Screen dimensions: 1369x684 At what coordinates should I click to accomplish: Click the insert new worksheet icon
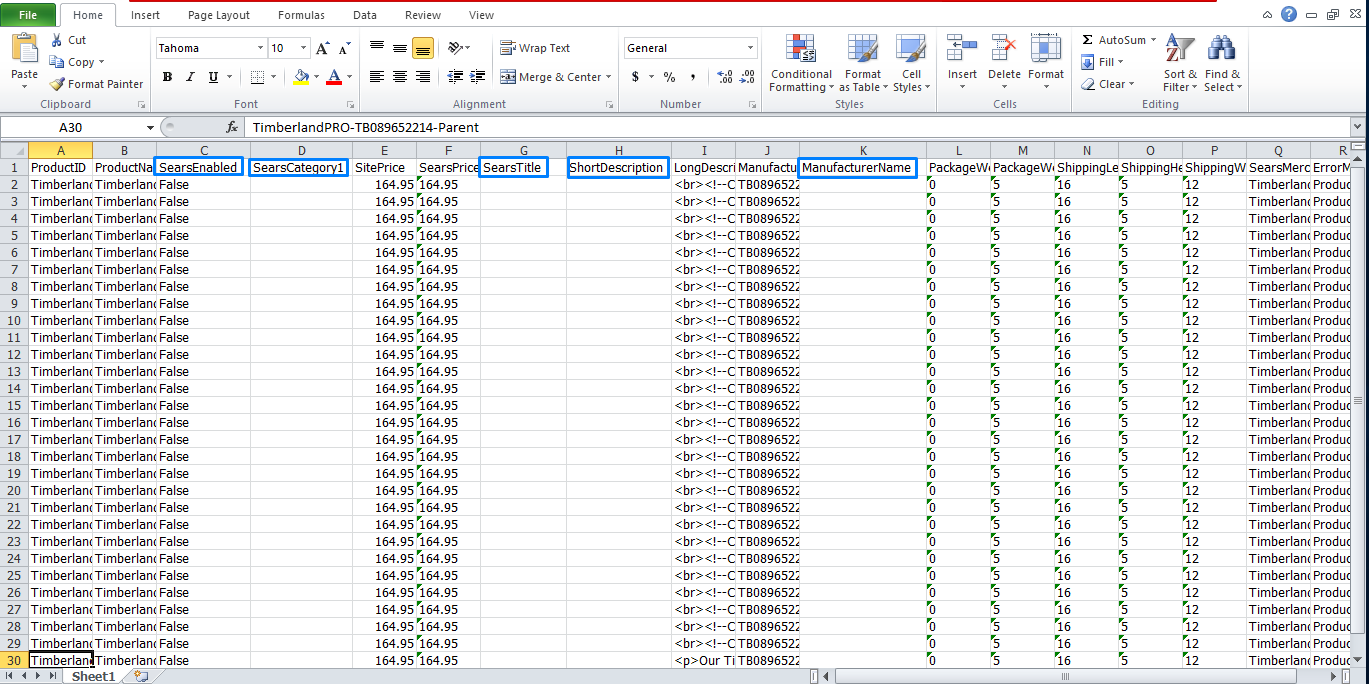click(141, 677)
